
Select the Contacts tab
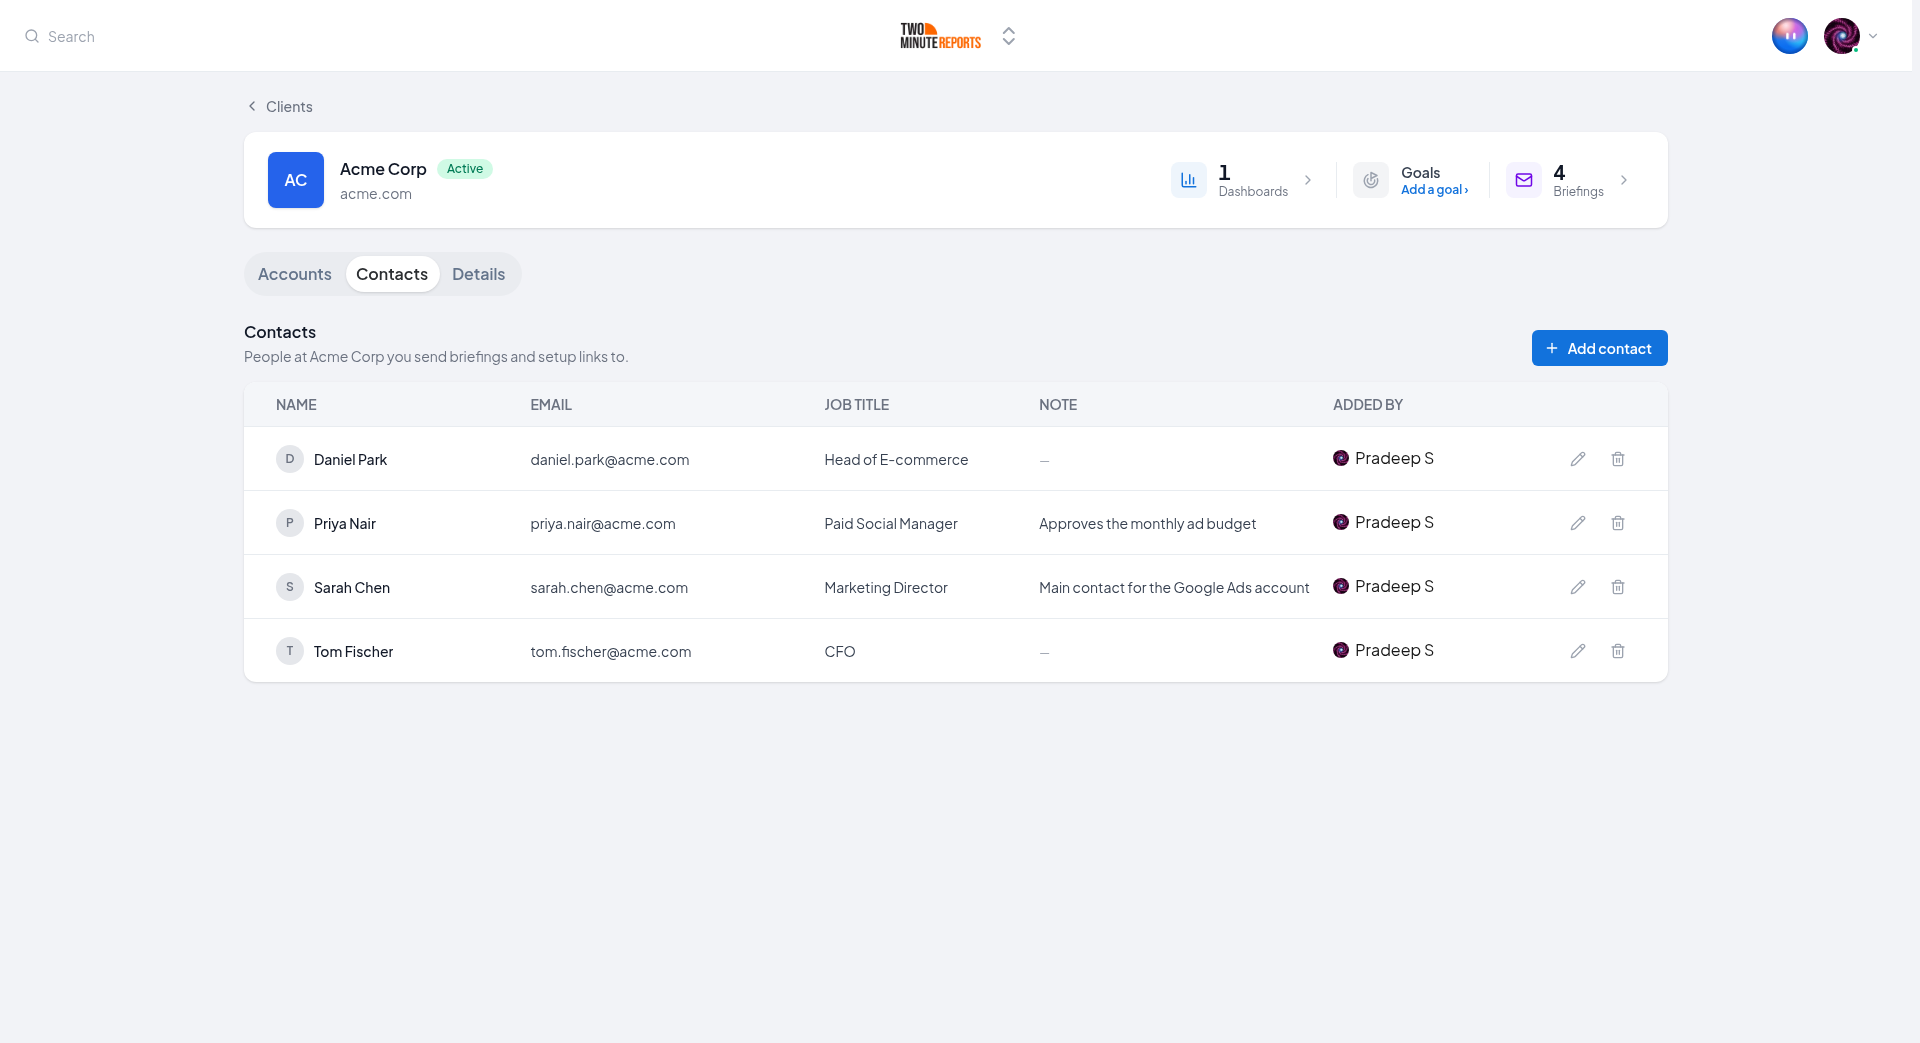coord(392,274)
